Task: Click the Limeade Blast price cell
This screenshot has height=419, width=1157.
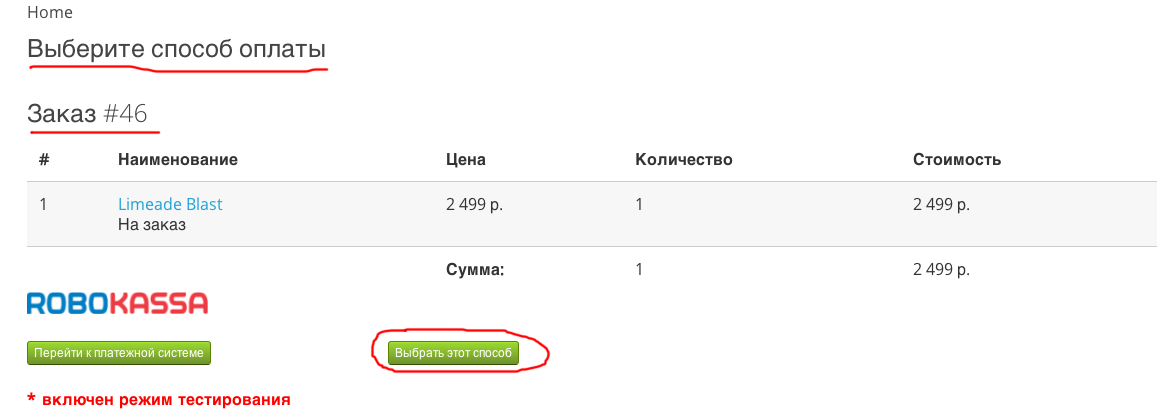Action: pos(474,204)
